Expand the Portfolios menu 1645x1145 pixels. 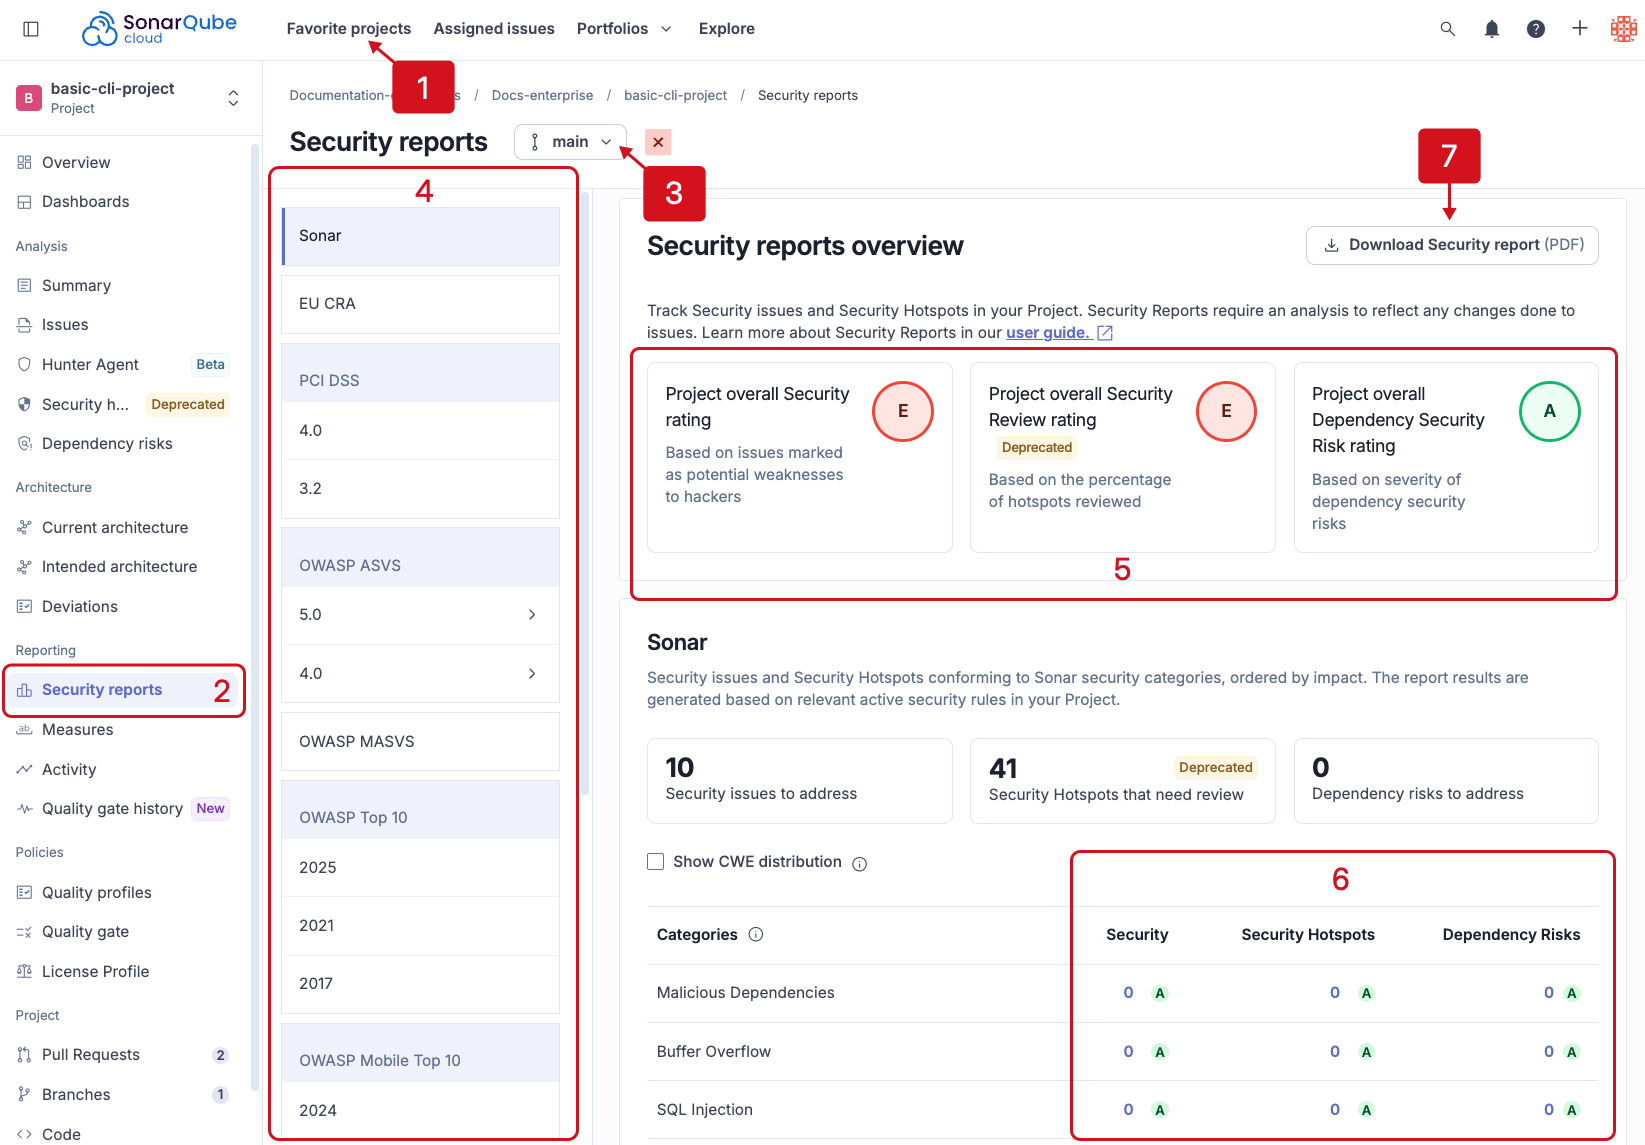pos(624,29)
